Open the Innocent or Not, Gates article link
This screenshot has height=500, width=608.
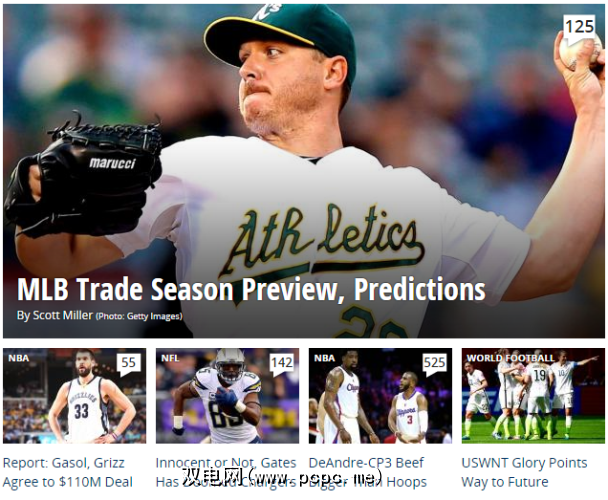pos(226,472)
